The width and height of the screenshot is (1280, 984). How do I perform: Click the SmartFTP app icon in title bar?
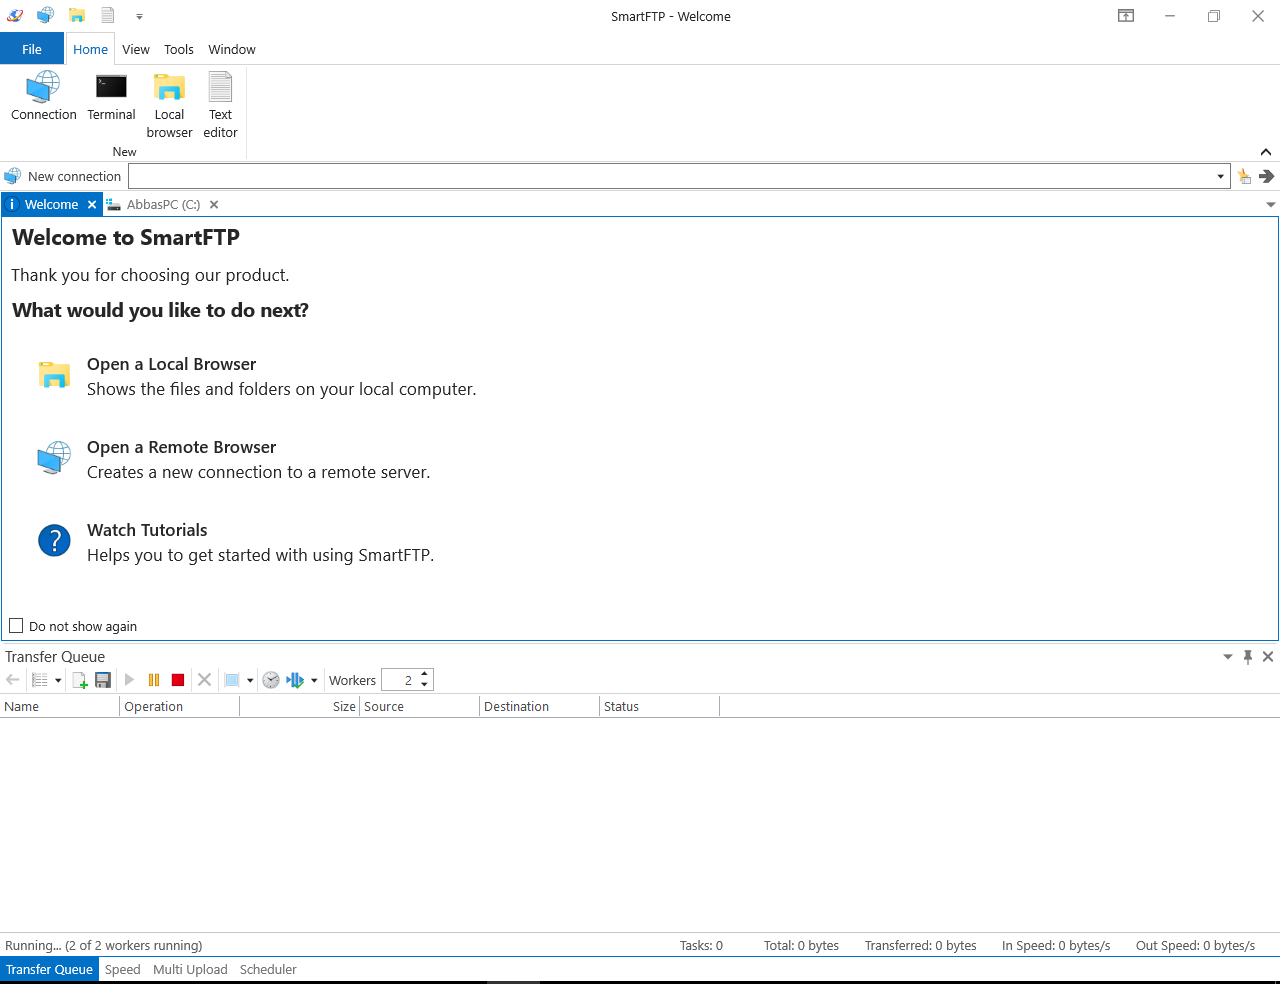click(15, 16)
